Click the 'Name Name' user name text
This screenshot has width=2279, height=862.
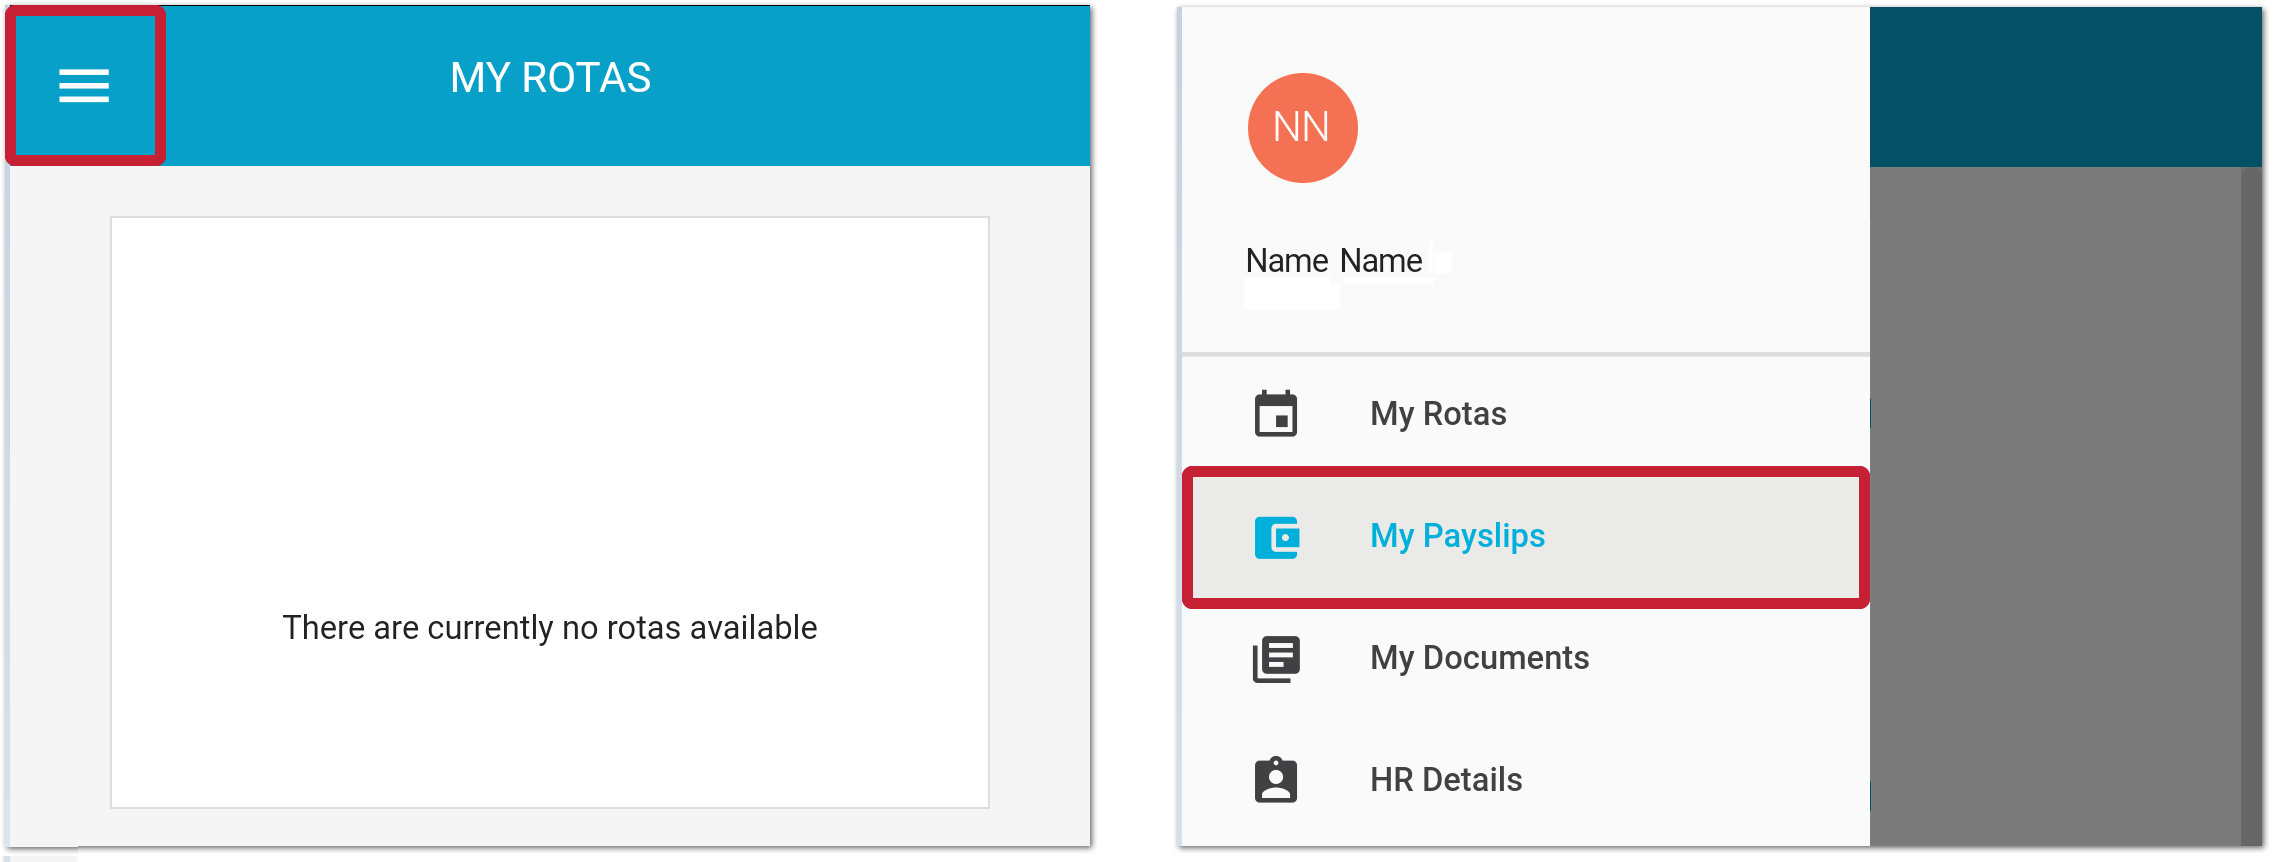pyautogui.click(x=1333, y=261)
